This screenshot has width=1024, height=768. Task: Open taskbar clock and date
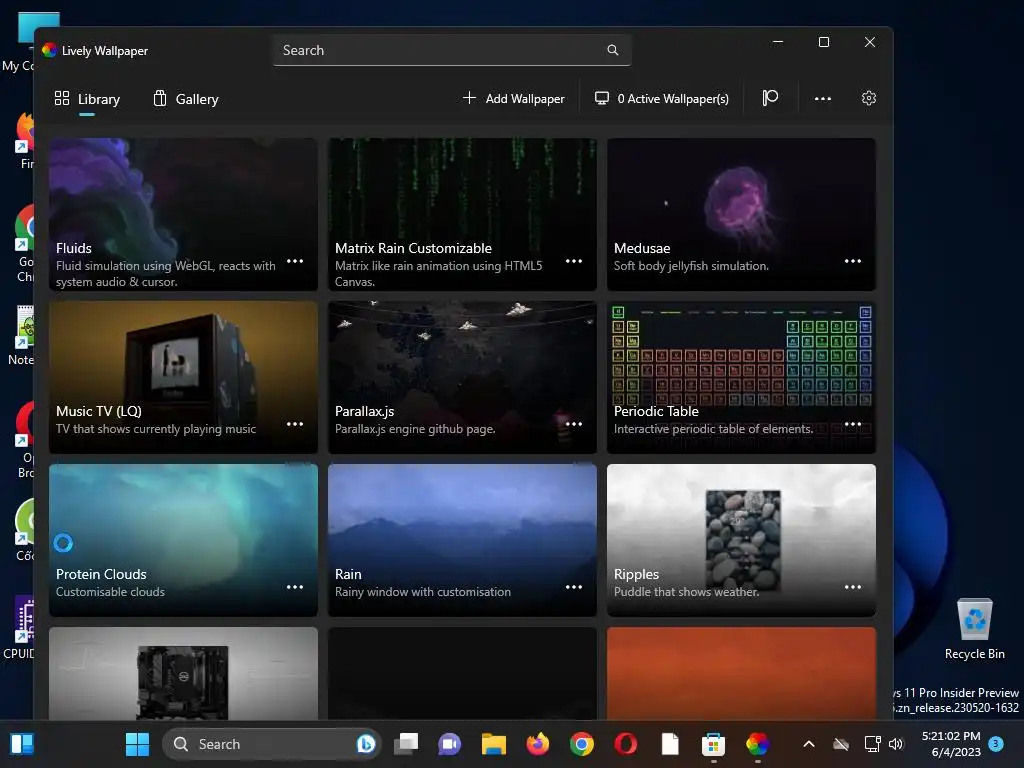point(951,744)
